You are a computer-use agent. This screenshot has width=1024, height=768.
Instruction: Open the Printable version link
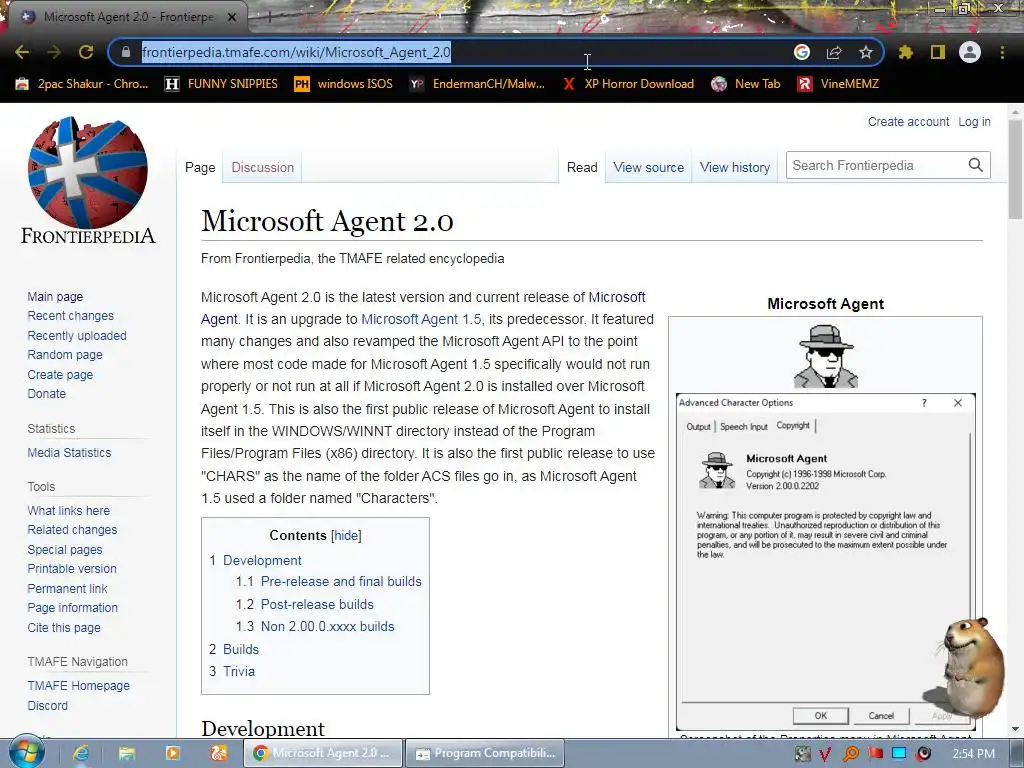pos(72,568)
